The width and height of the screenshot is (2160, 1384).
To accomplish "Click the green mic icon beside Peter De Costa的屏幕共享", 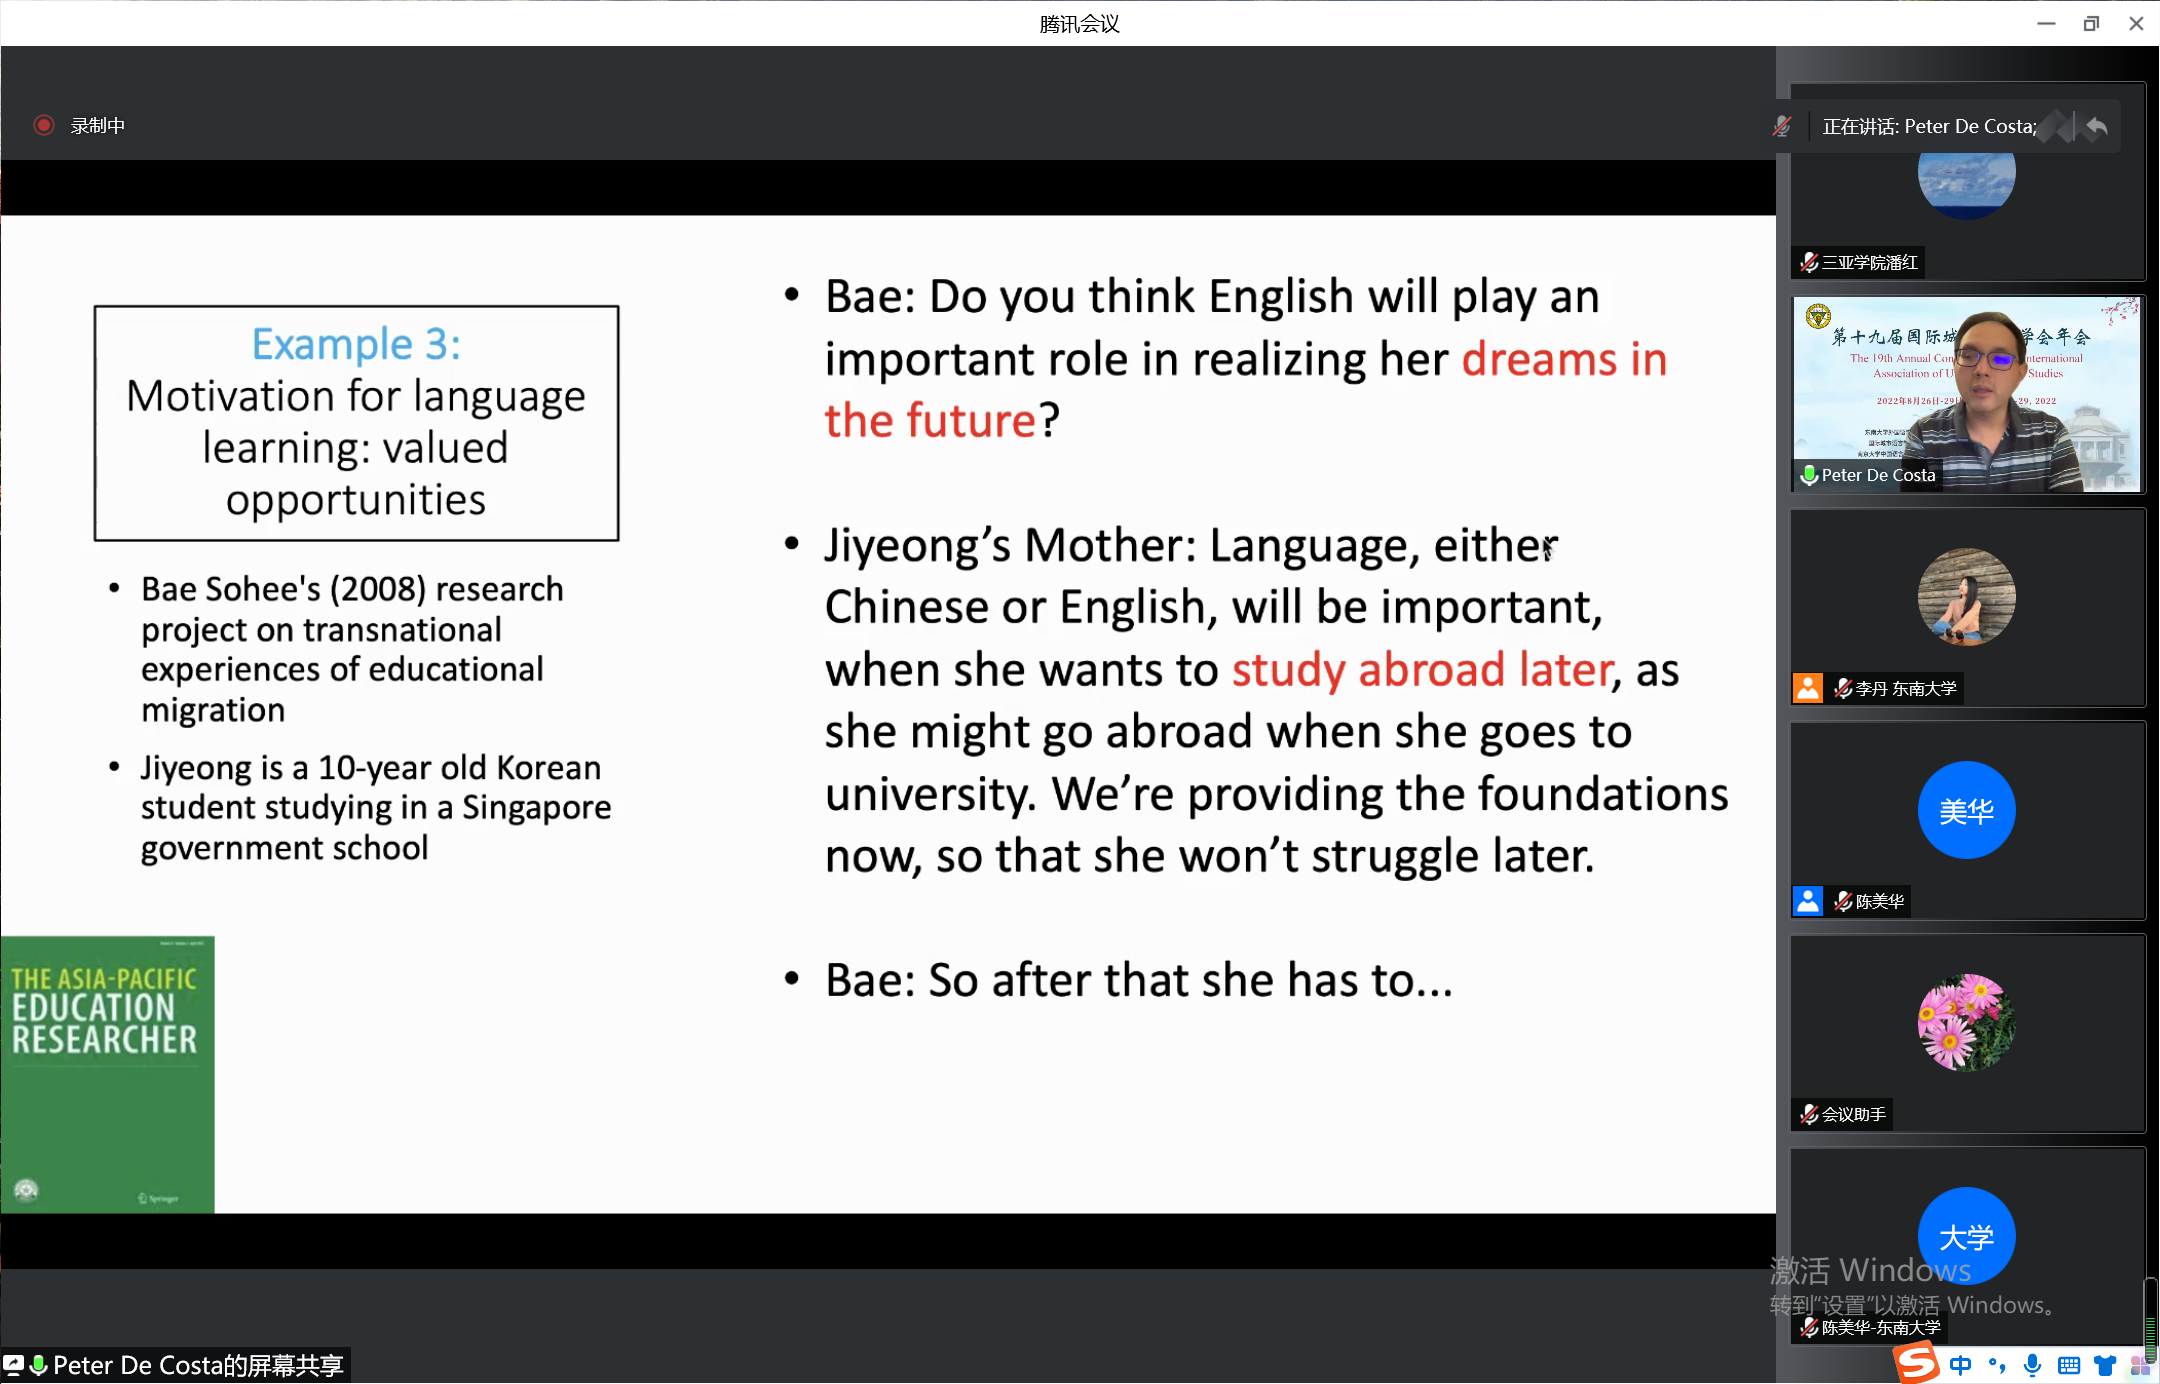I will point(39,1365).
